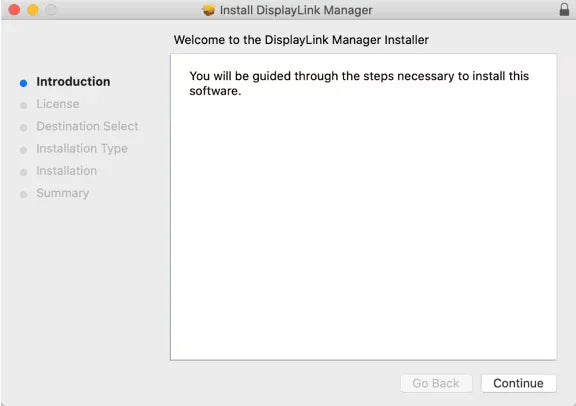Screen dimensions: 576x406
Task: Click the Installation step bullet
Action: pyautogui.click(x=24, y=172)
